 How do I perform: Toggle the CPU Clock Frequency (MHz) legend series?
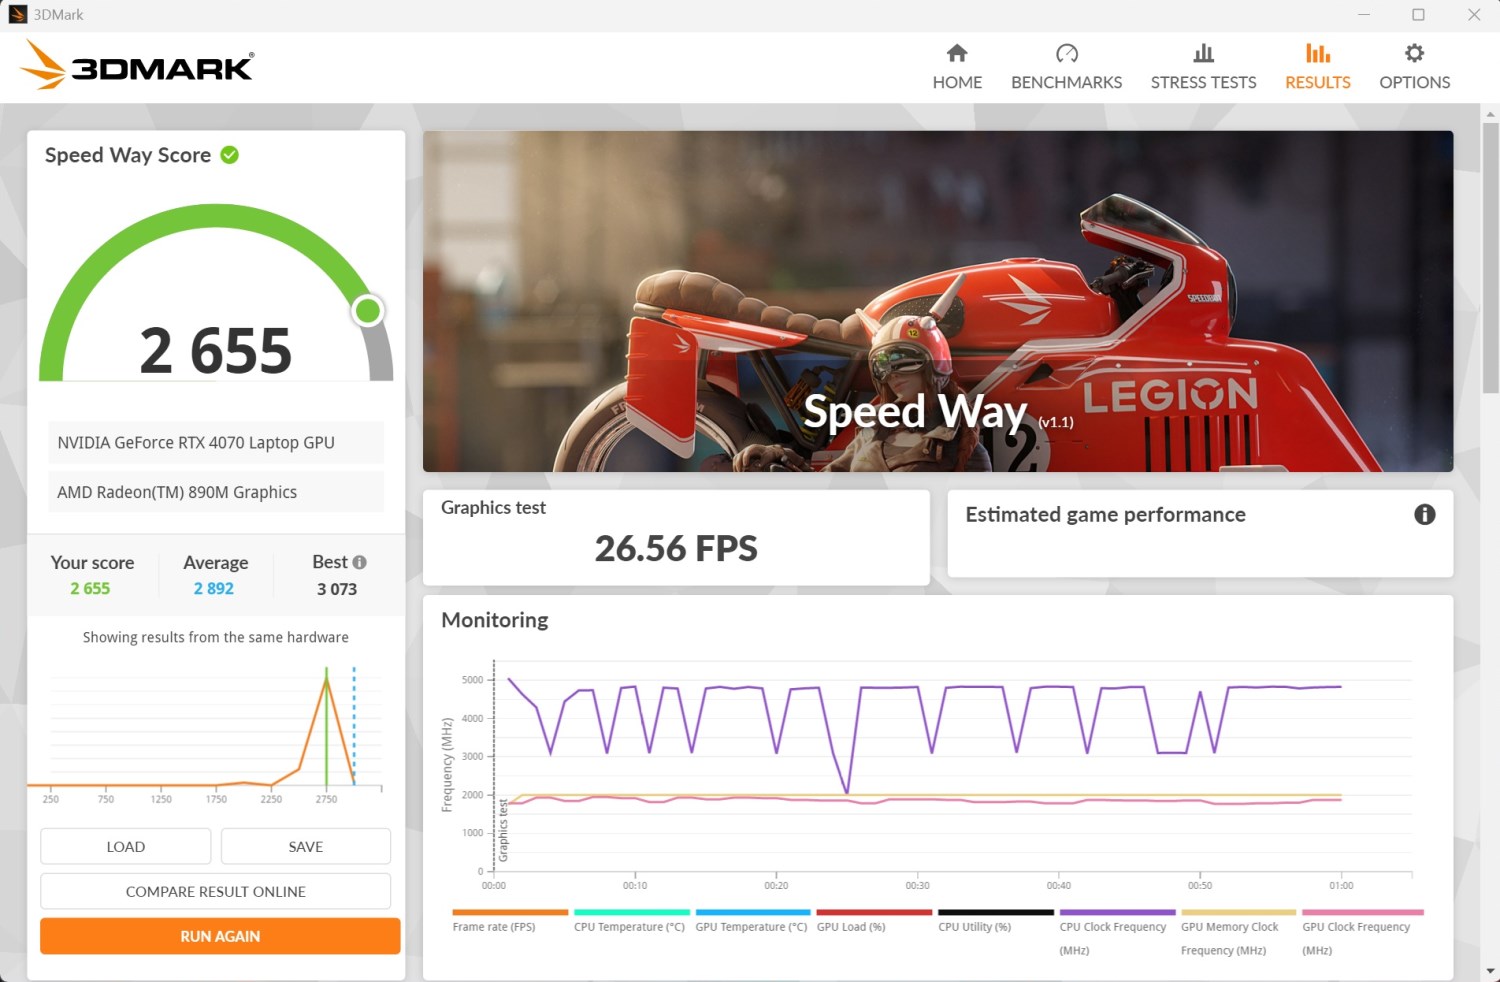(1117, 934)
